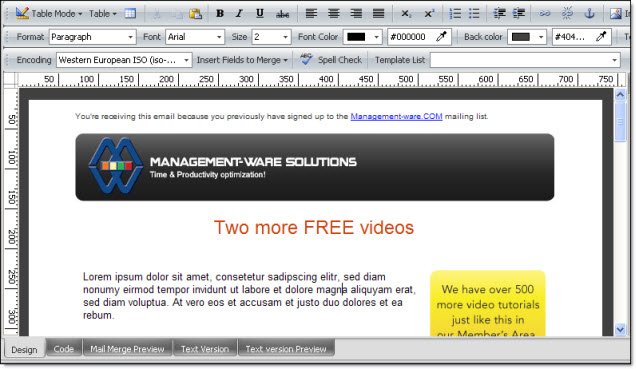Pick back color with the eyedropper

tap(601, 36)
